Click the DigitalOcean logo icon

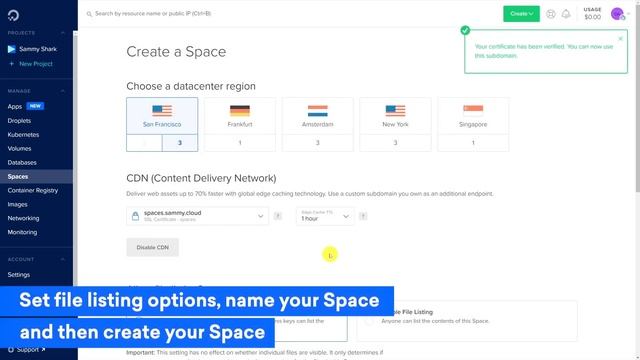point(13,16)
